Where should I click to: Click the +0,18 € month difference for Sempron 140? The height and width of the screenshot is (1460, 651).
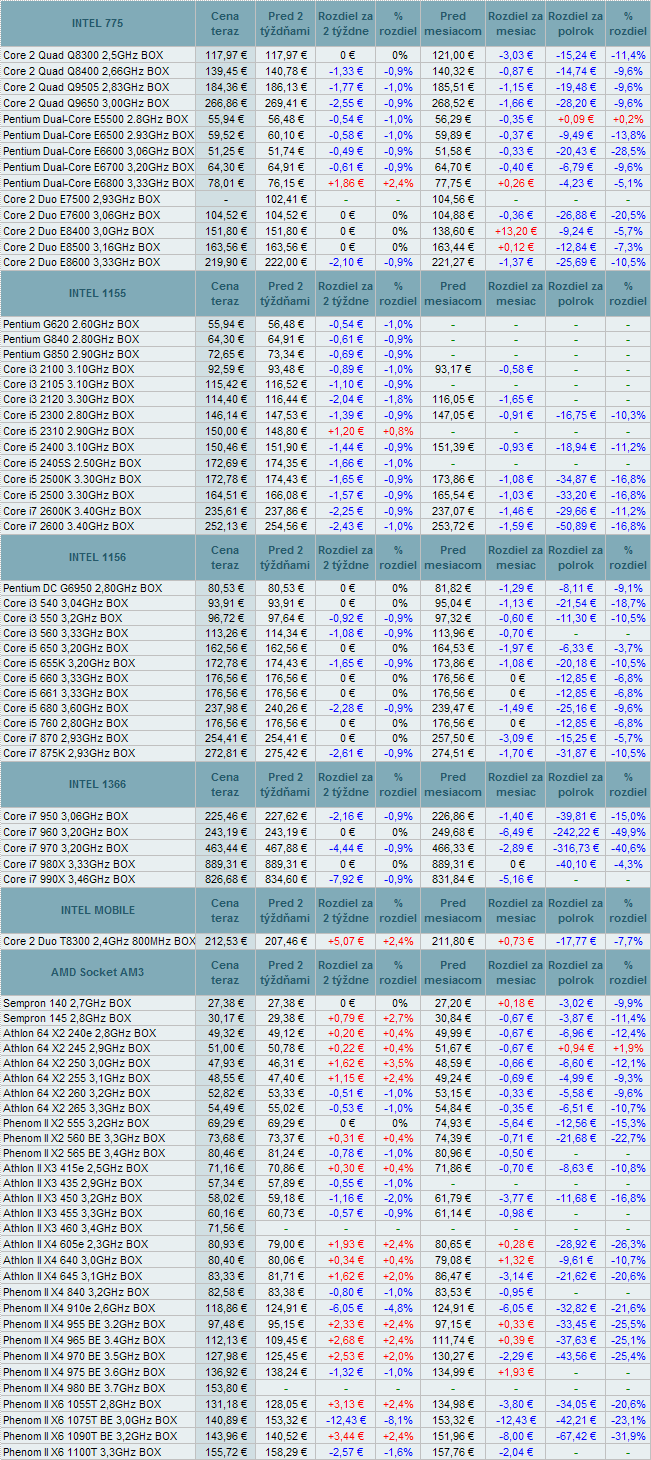pos(516,1003)
